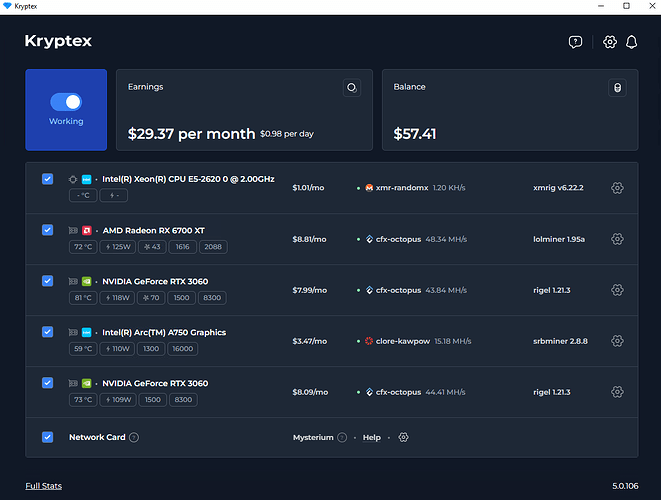Click the 118W power badge

coord(117,298)
